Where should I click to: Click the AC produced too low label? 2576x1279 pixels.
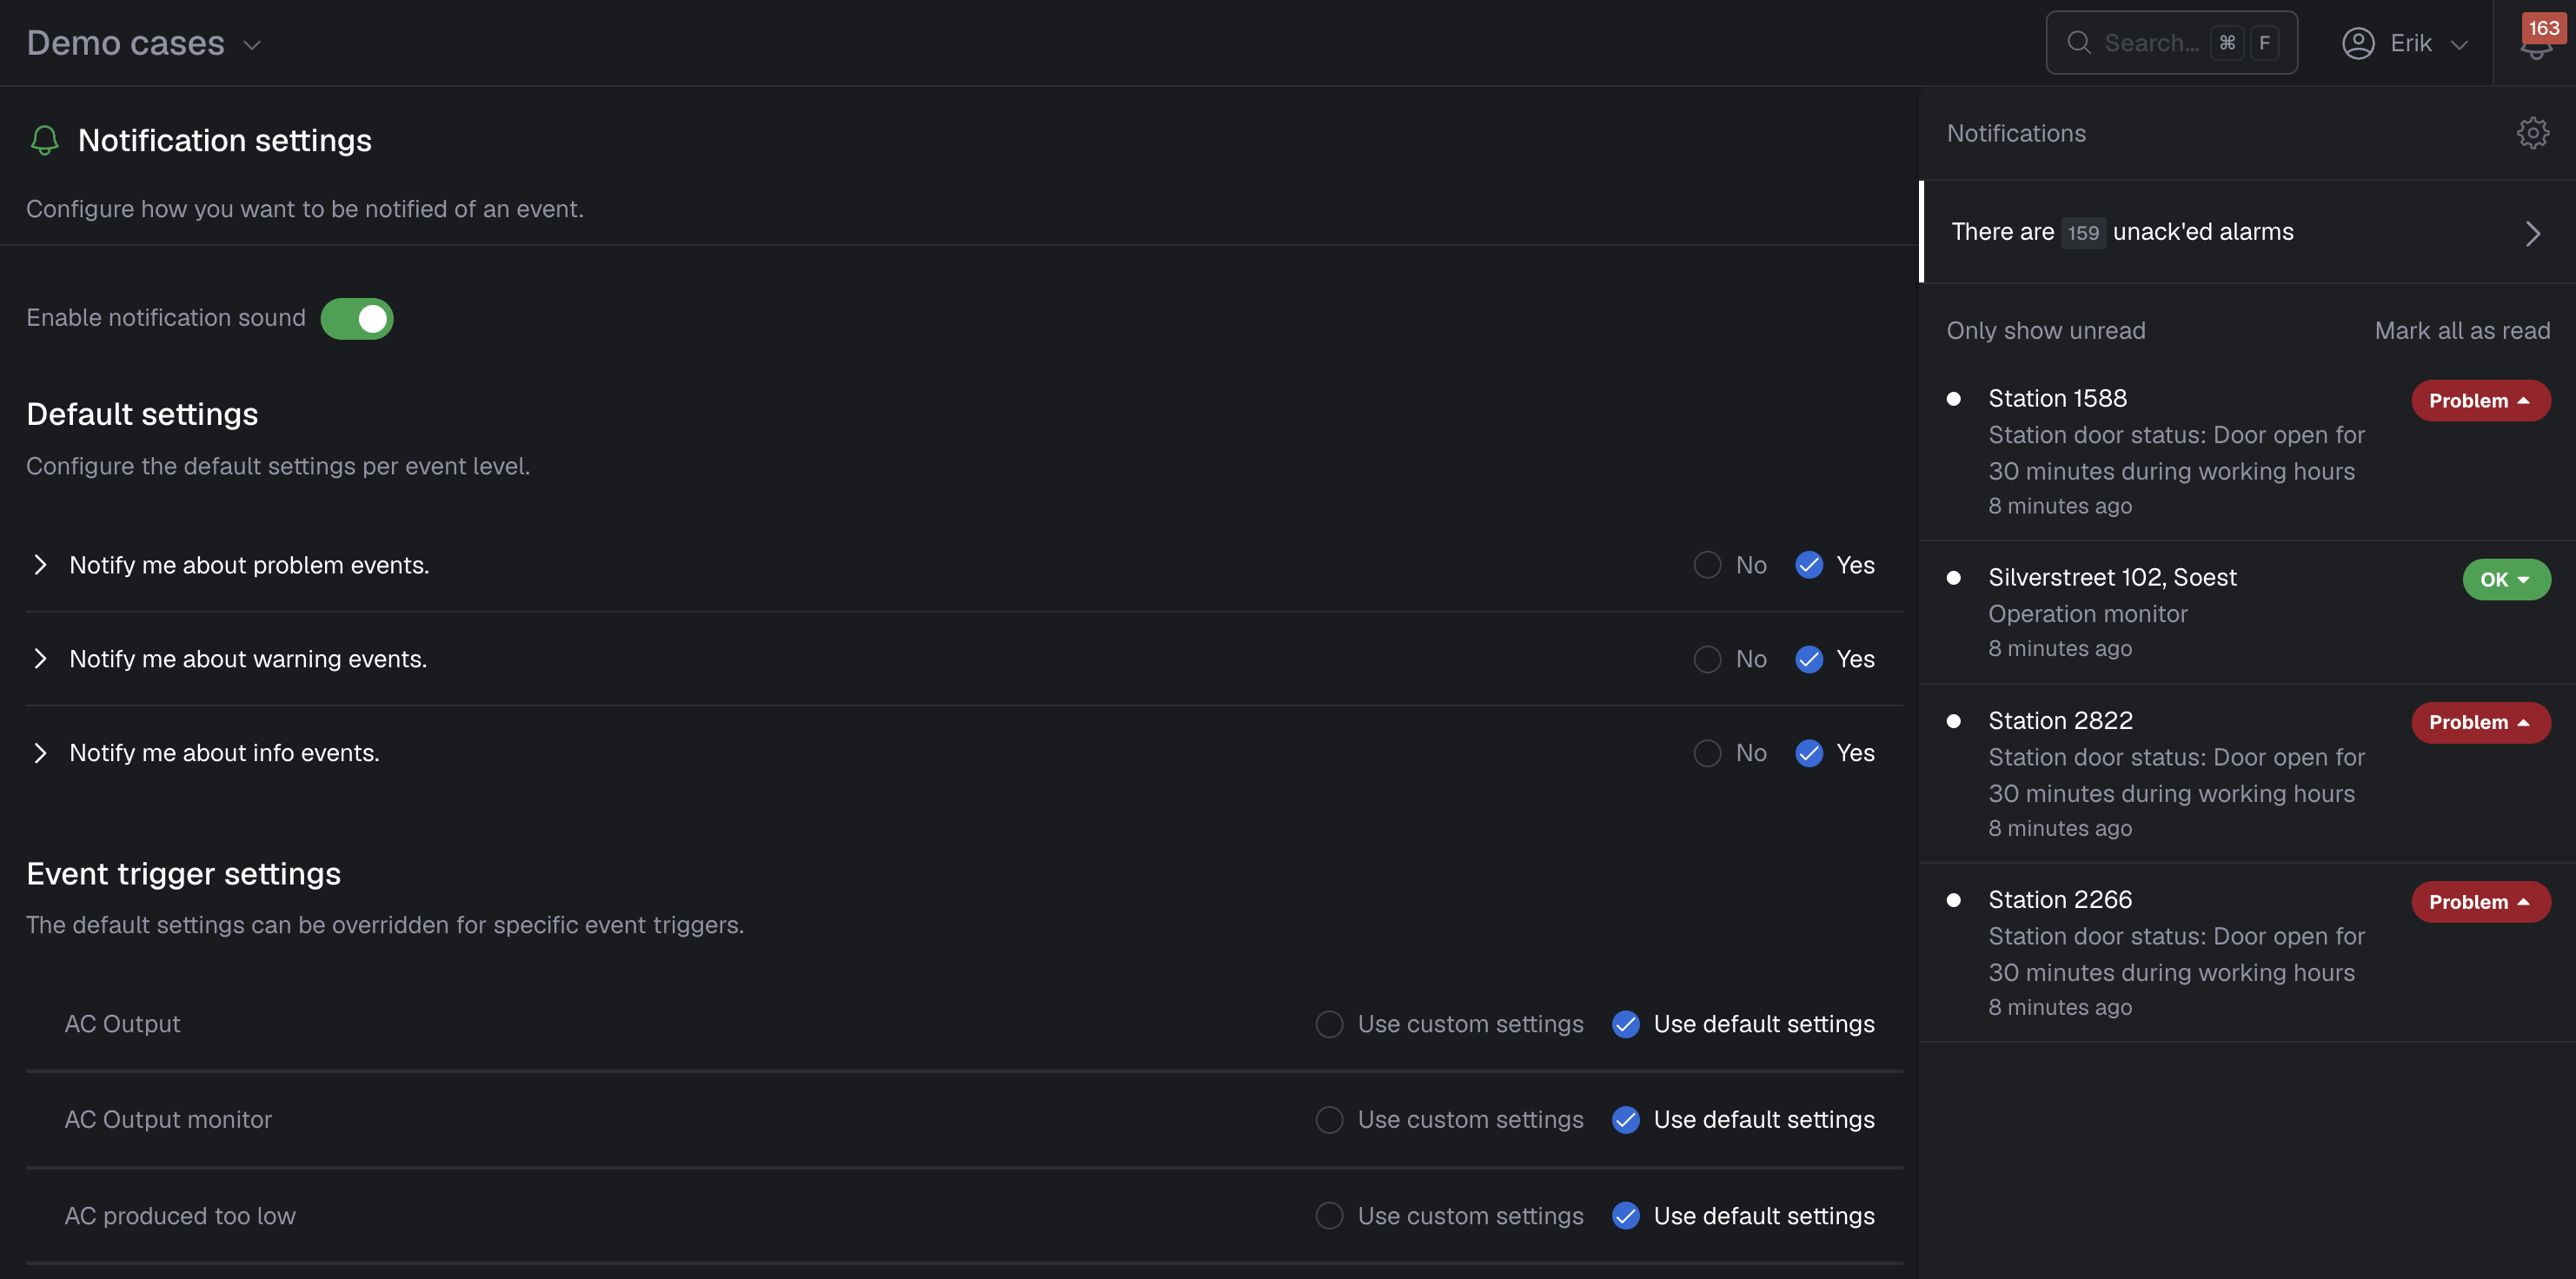pyautogui.click(x=180, y=1216)
